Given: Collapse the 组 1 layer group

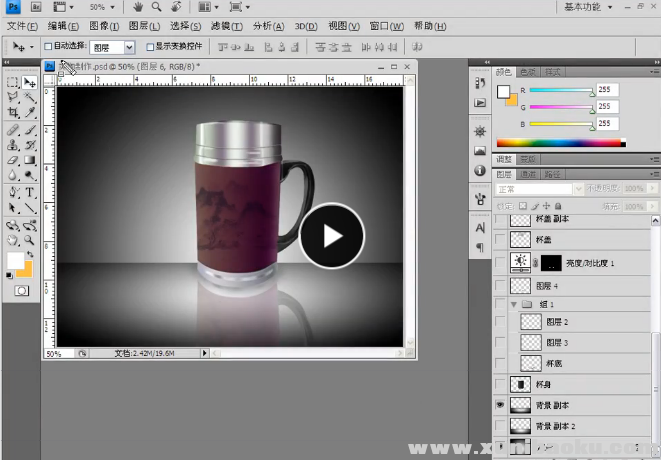Looking at the screenshot, I should (514, 303).
